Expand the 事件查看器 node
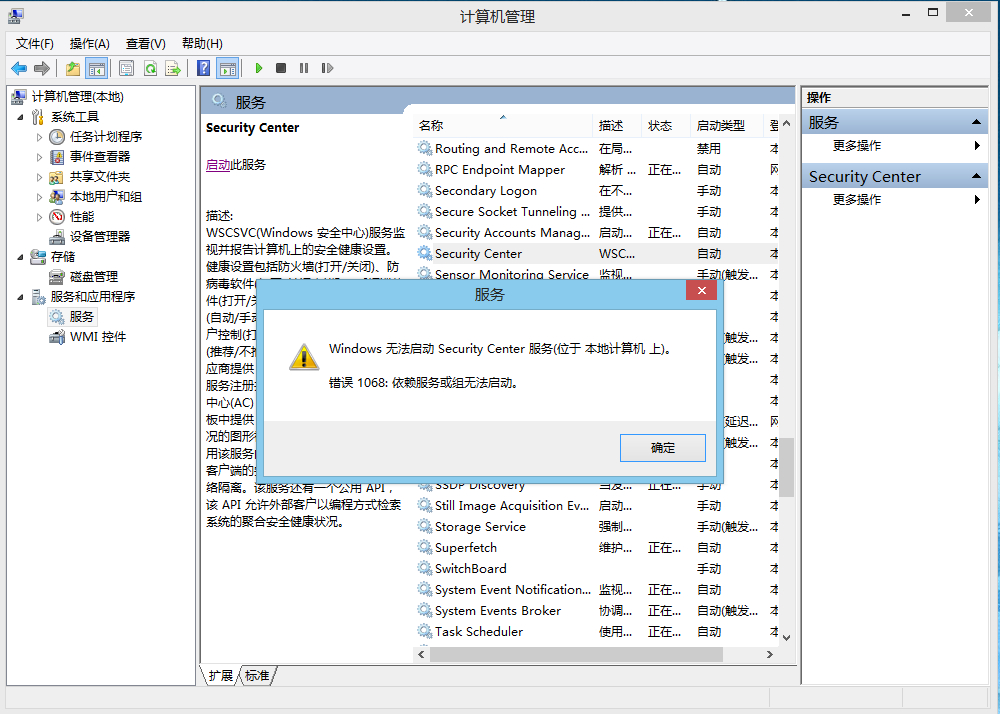The height and width of the screenshot is (714, 1000). point(40,157)
